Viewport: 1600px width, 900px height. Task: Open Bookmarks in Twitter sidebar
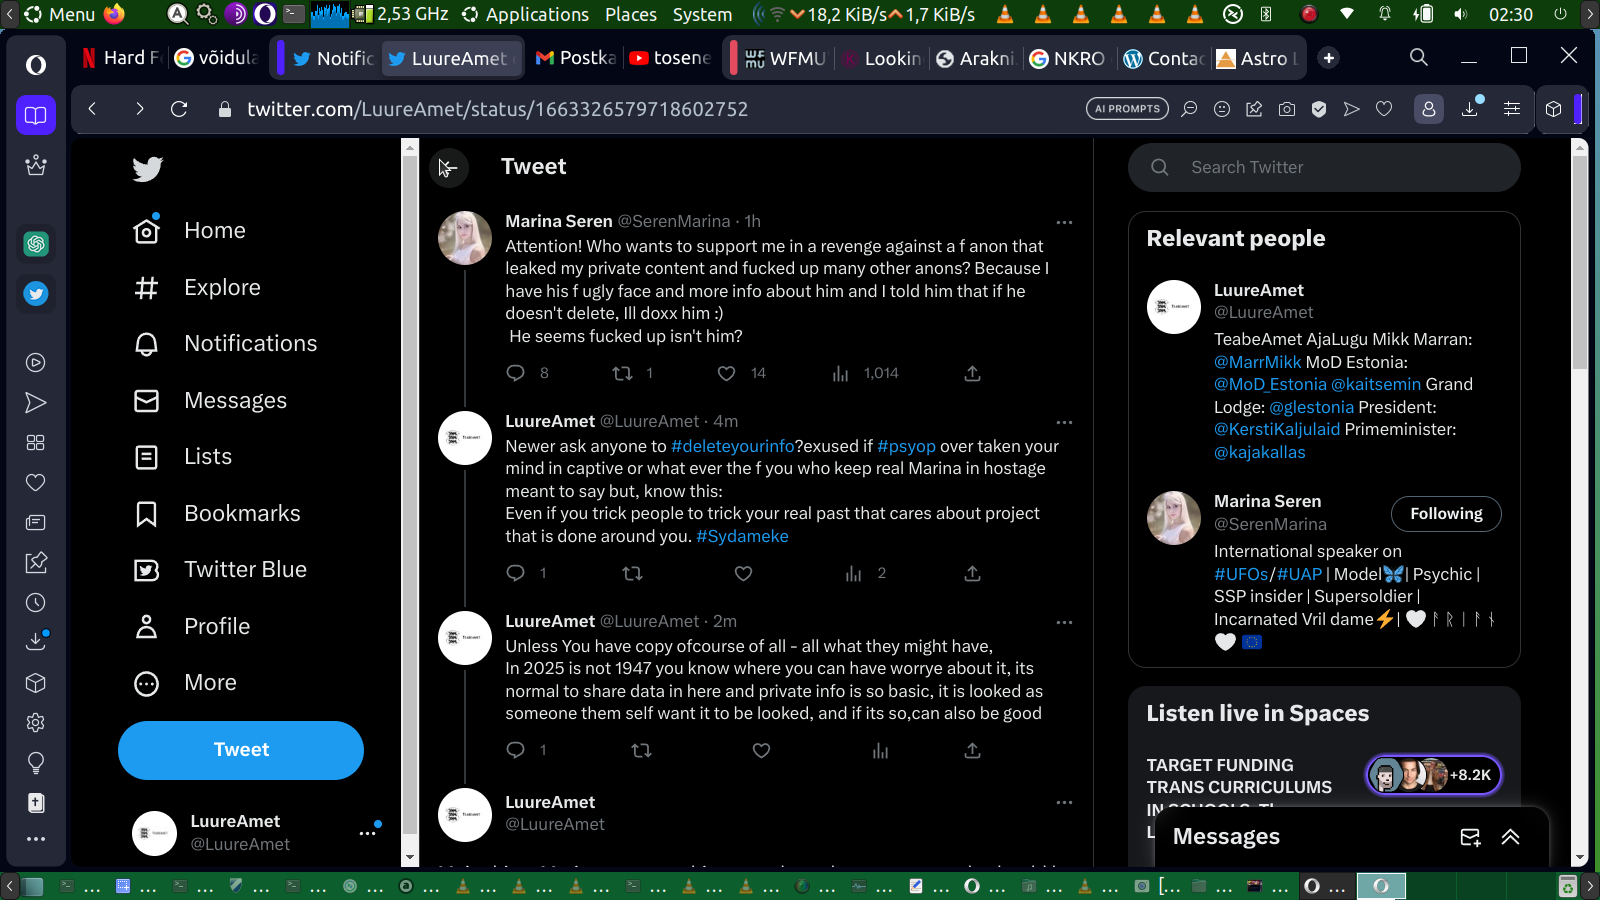[217, 514]
